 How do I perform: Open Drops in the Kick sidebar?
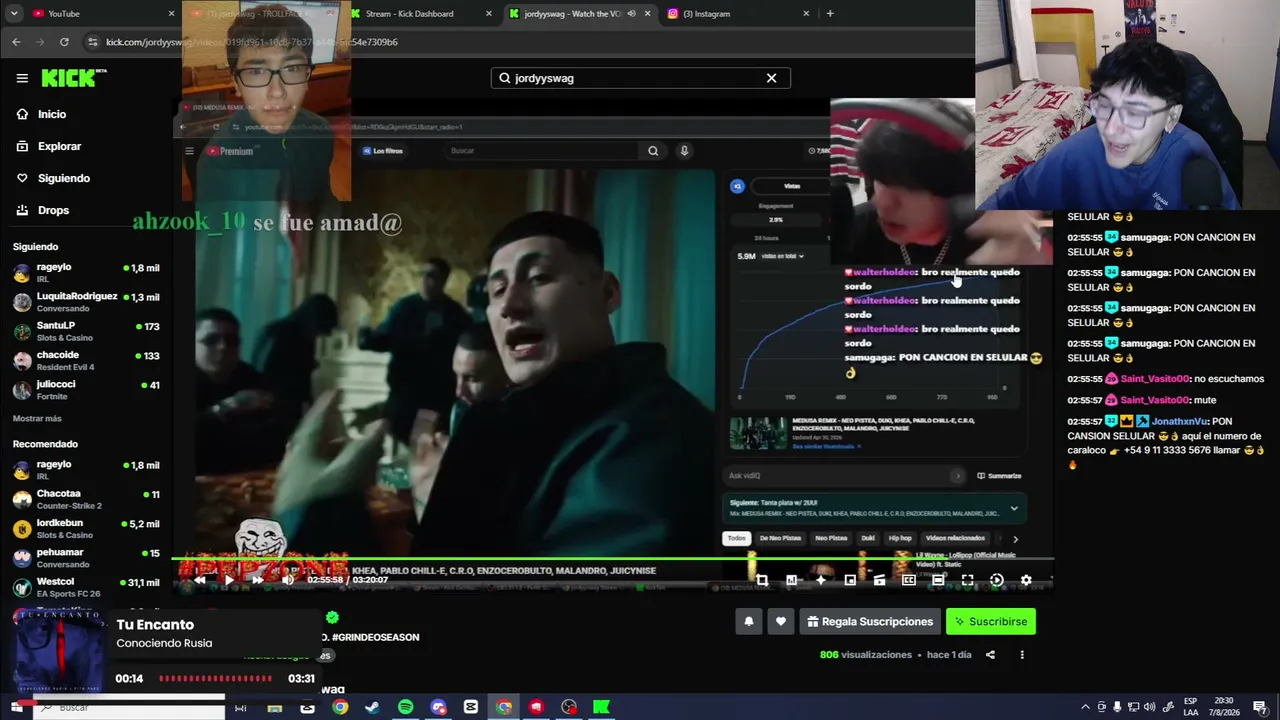click(x=53, y=210)
